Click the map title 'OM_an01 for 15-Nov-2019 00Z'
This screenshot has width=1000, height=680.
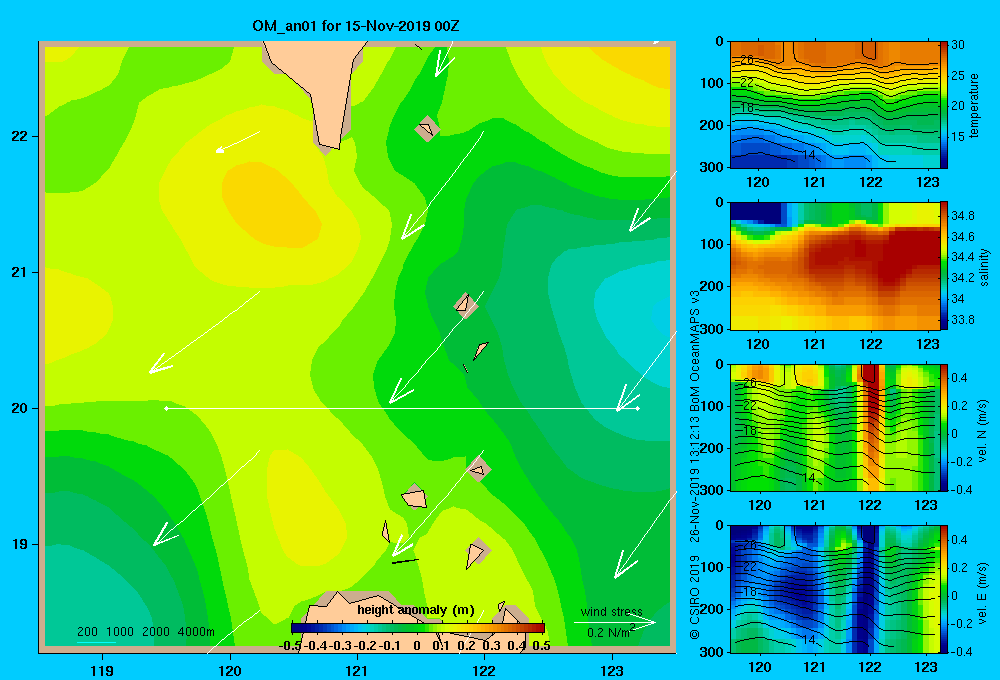356,26
